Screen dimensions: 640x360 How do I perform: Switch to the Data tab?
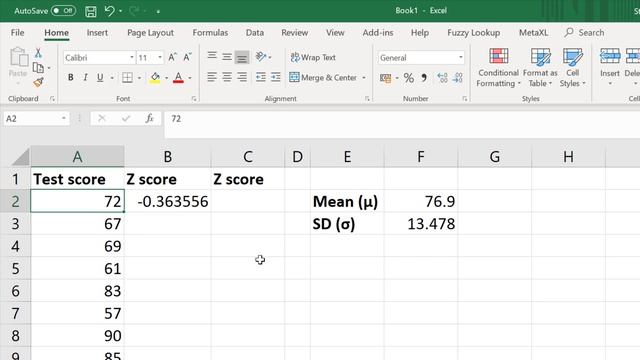click(x=255, y=33)
